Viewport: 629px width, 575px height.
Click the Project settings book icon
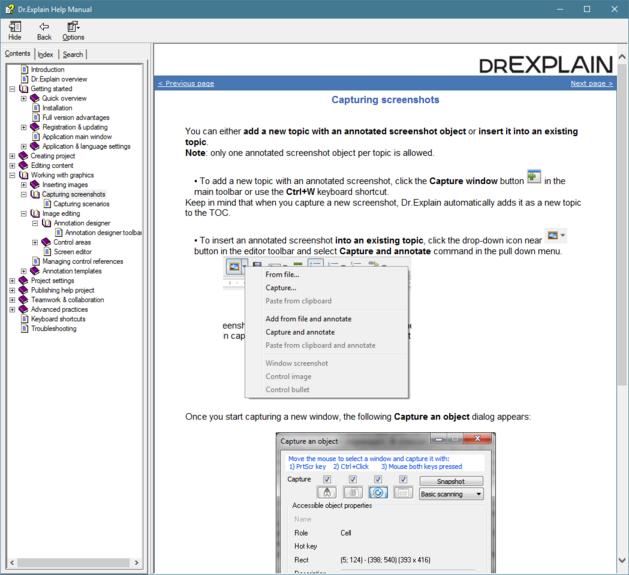click(x=24, y=281)
